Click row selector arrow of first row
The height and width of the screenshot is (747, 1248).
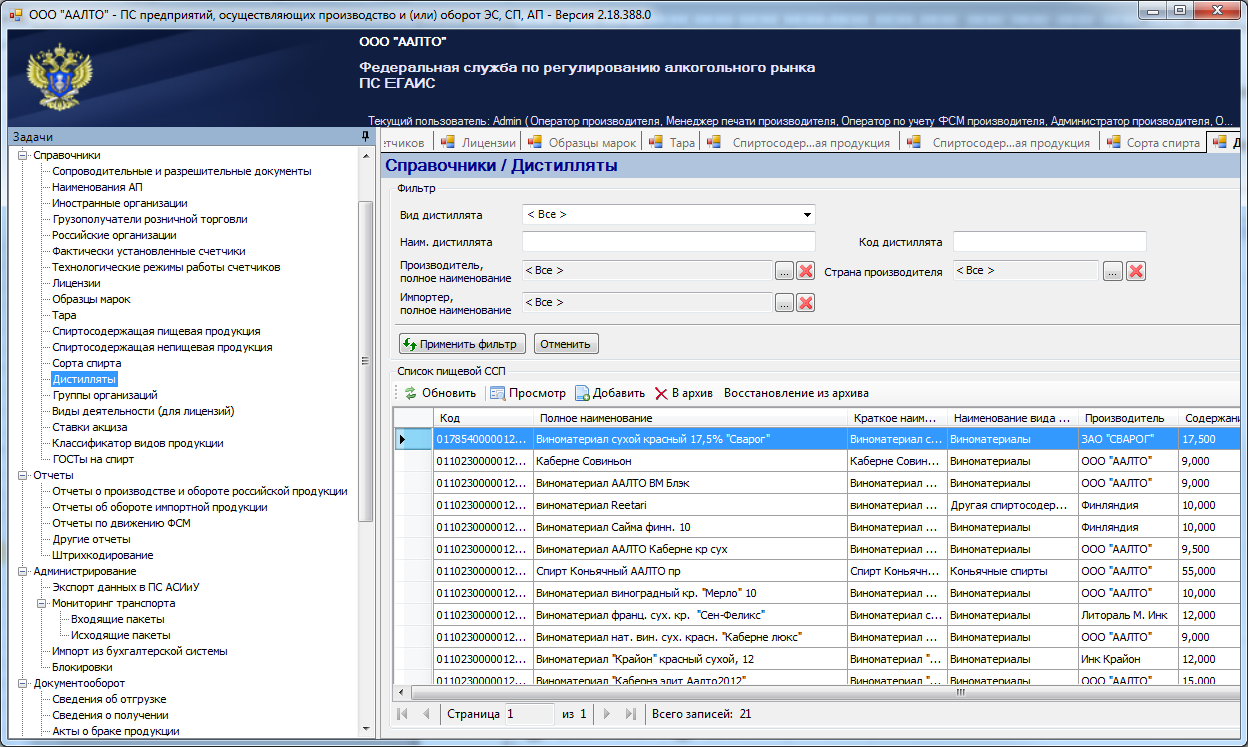pos(413,439)
